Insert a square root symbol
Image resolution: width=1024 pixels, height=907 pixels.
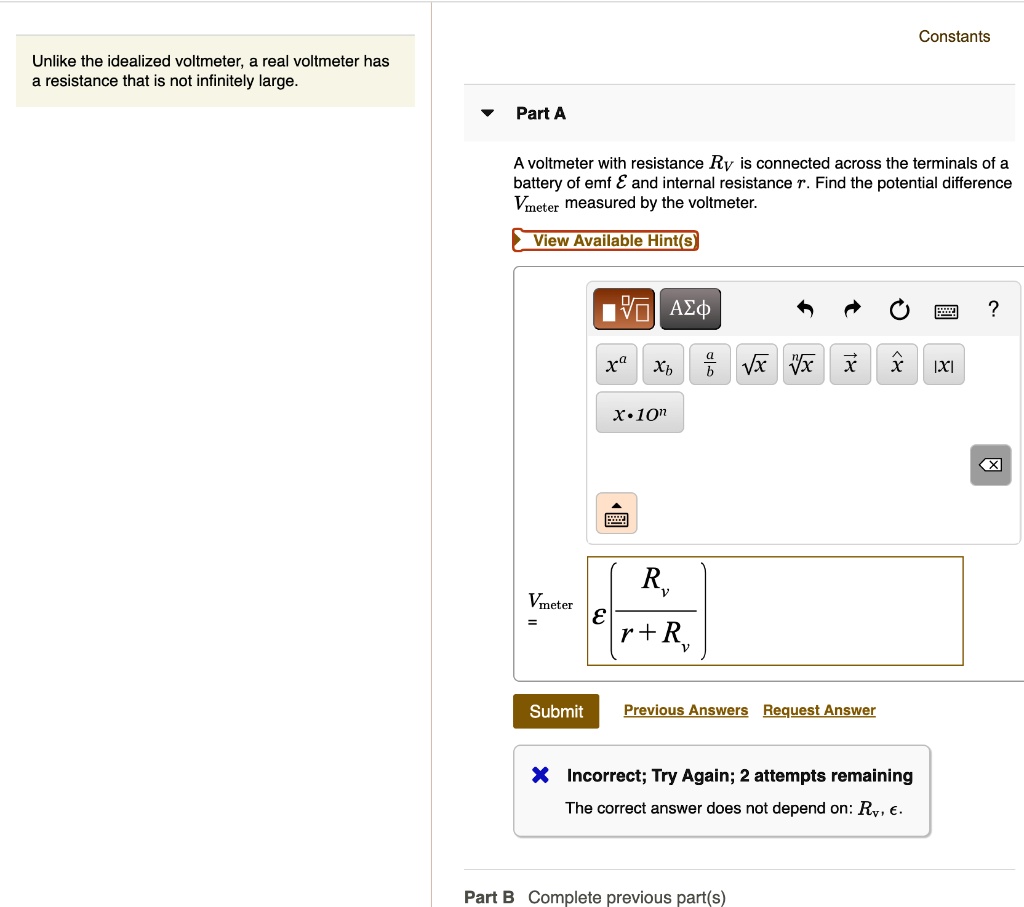point(756,366)
